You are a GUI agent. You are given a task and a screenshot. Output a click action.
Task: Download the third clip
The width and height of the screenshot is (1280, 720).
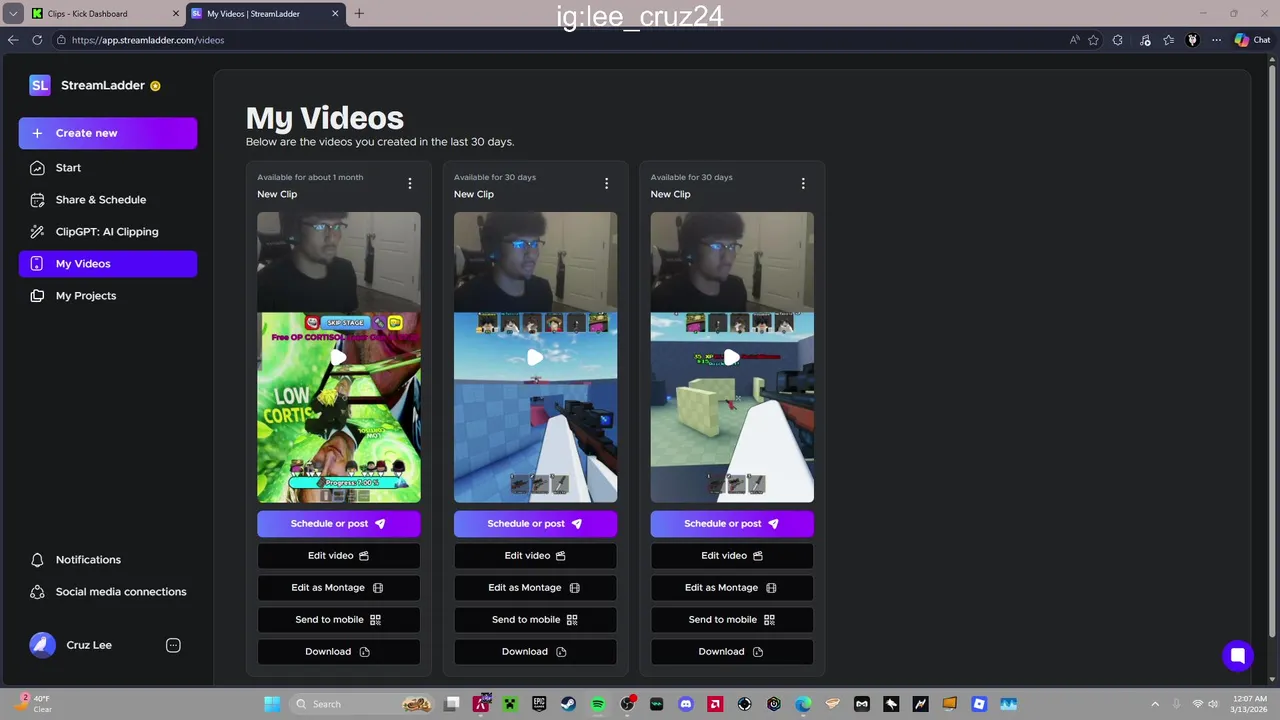(x=732, y=652)
